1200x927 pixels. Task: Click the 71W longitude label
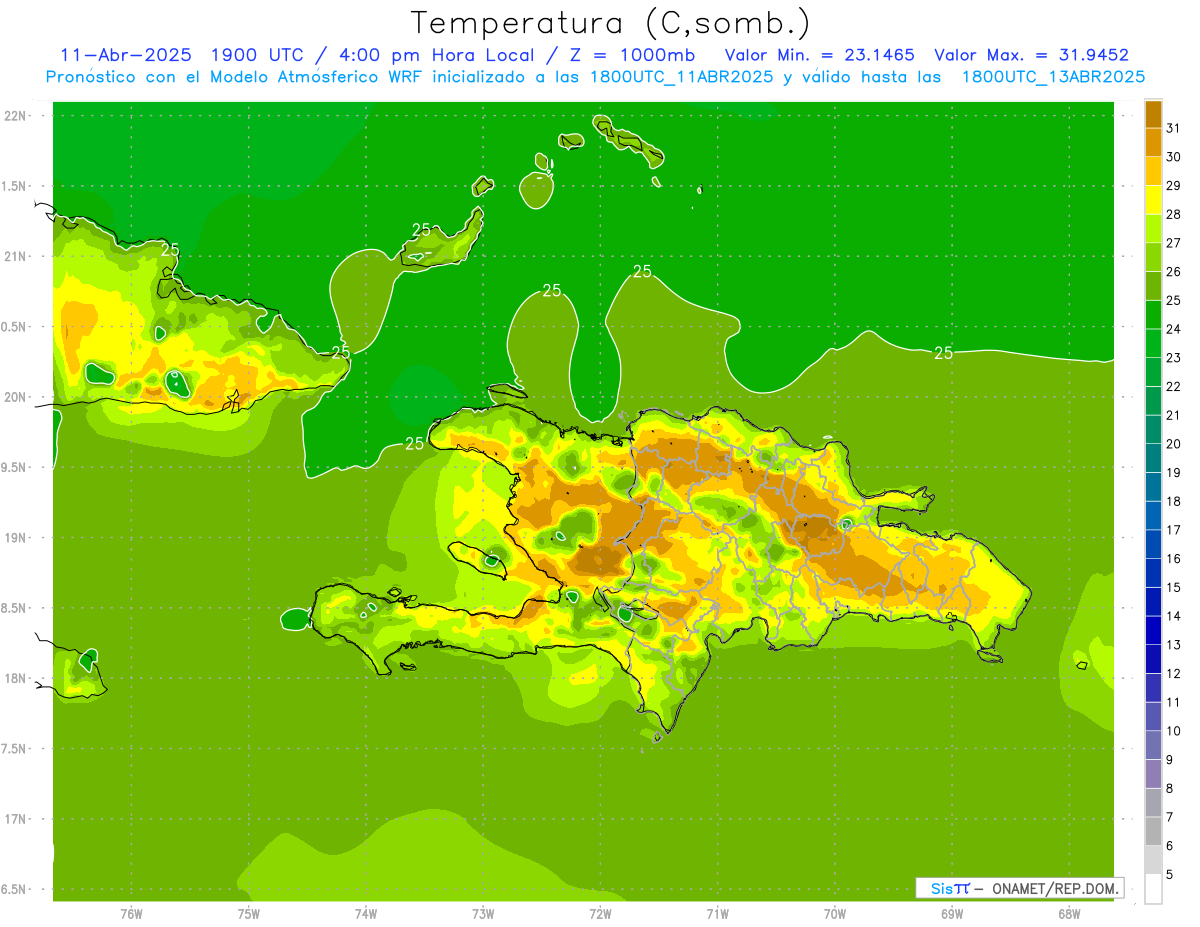click(x=717, y=913)
